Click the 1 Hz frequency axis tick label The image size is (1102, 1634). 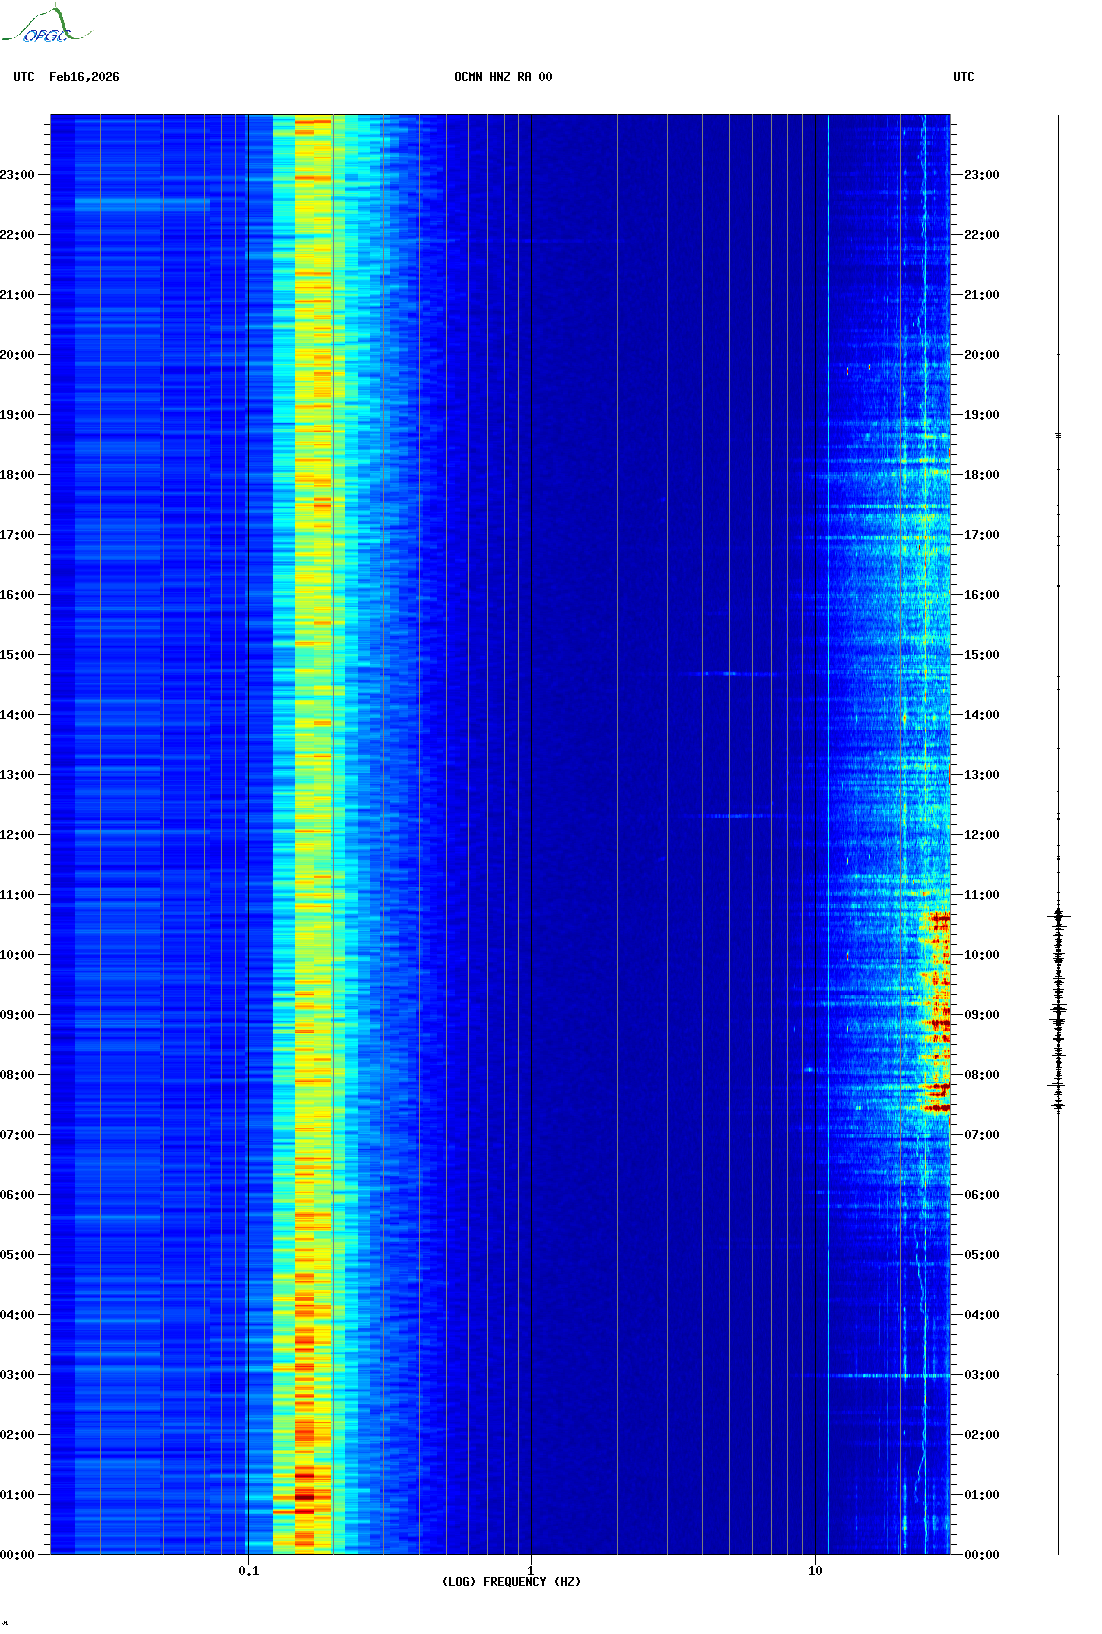tap(530, 1570)
